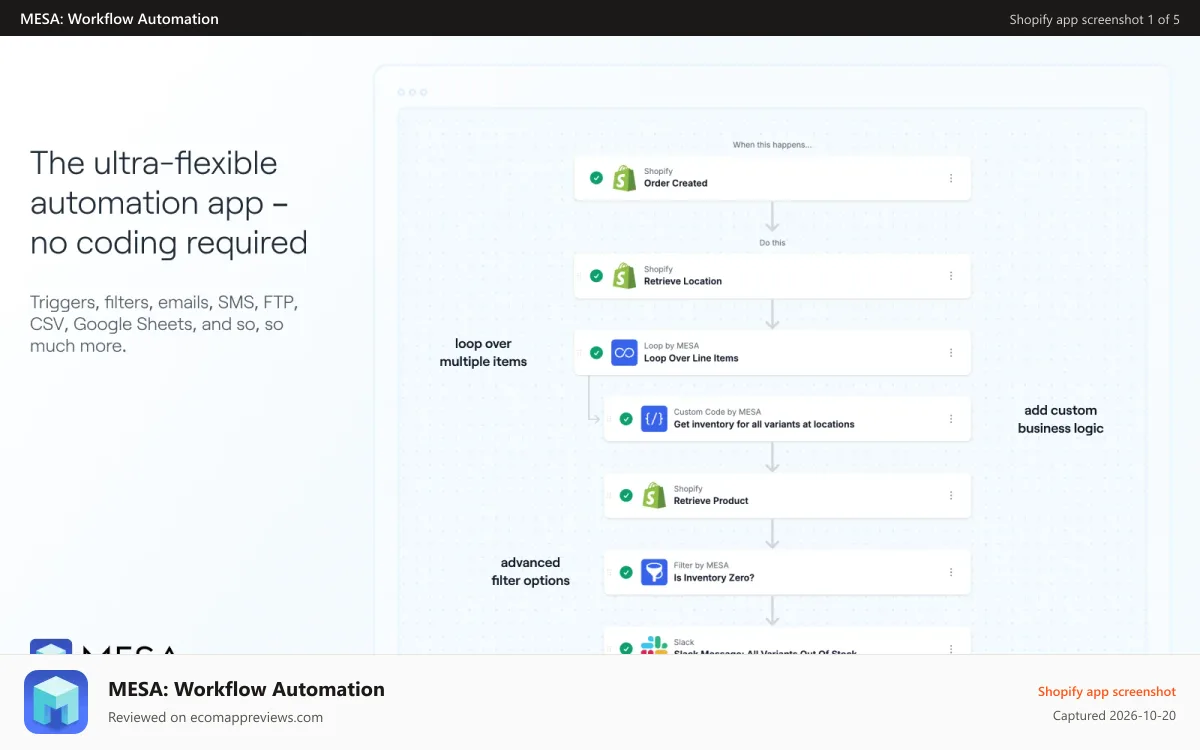The image size is (1200, 750).
Task: Click the MESA app icon in bottom bar
Action: (x=56, y=702)
